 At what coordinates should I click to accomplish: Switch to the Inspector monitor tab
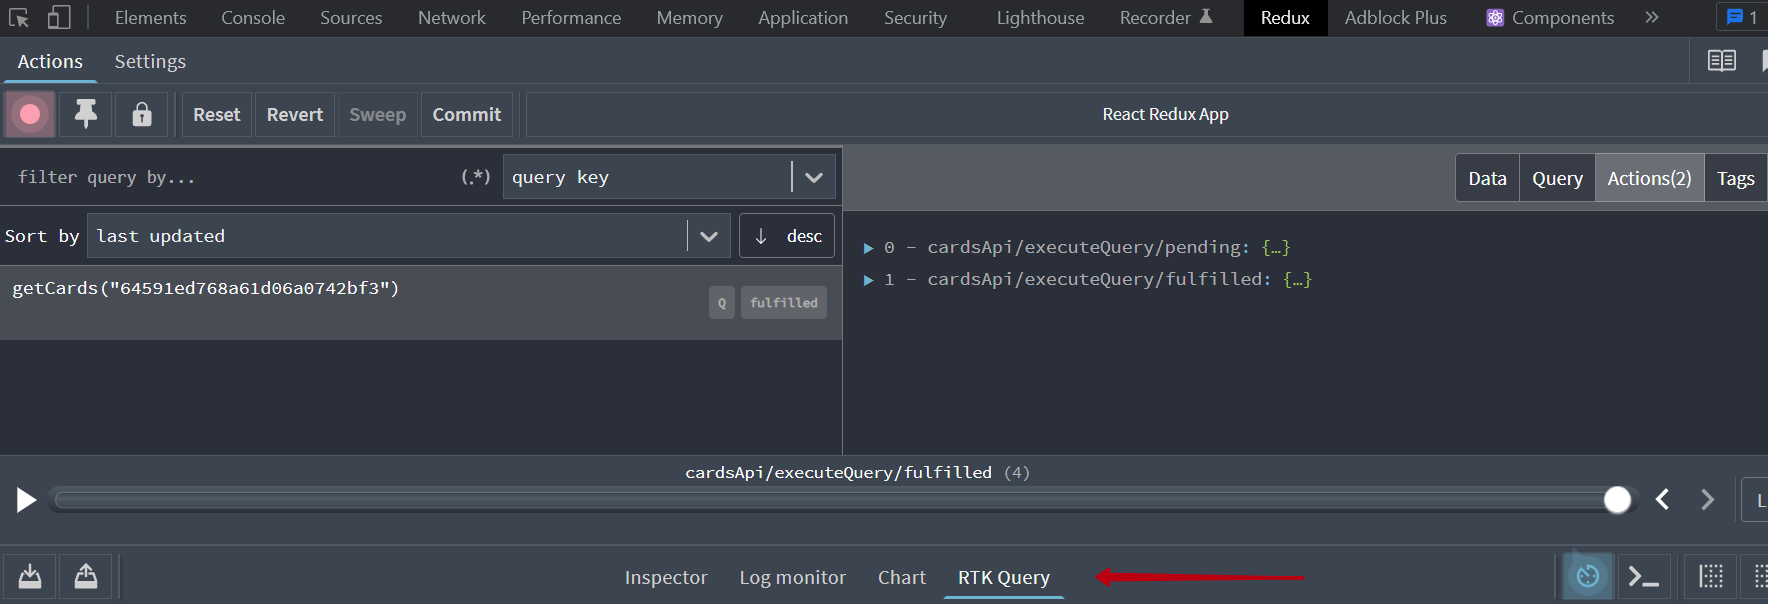point(665,577)
